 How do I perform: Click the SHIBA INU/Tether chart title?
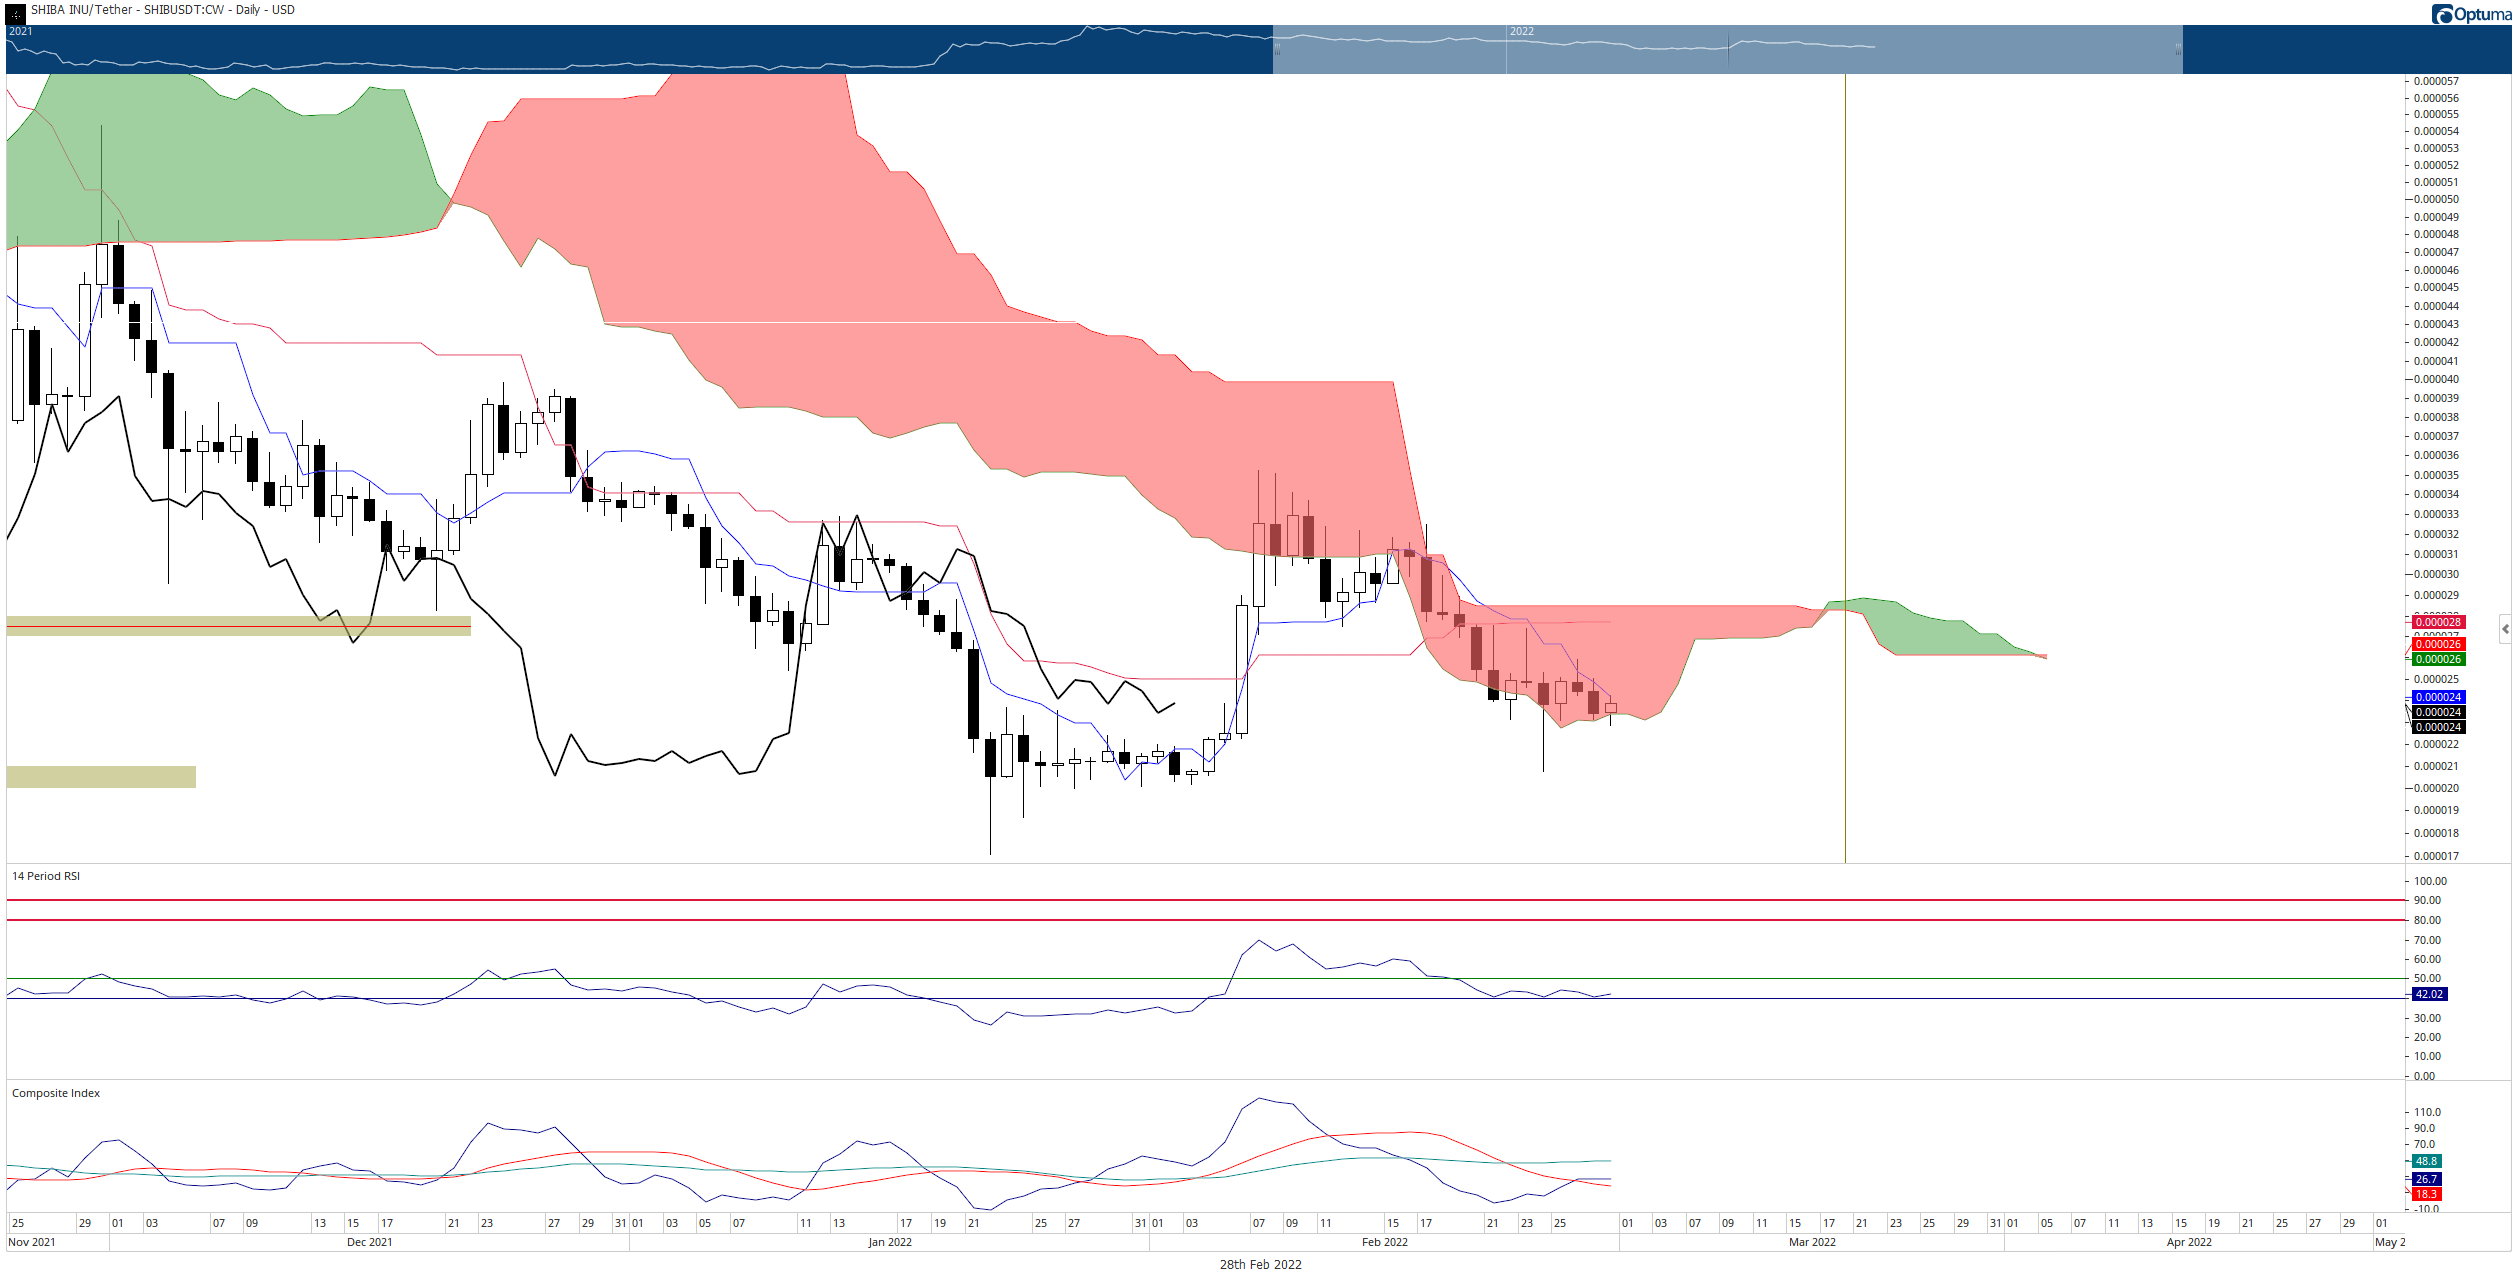click(x=163, y=10)
